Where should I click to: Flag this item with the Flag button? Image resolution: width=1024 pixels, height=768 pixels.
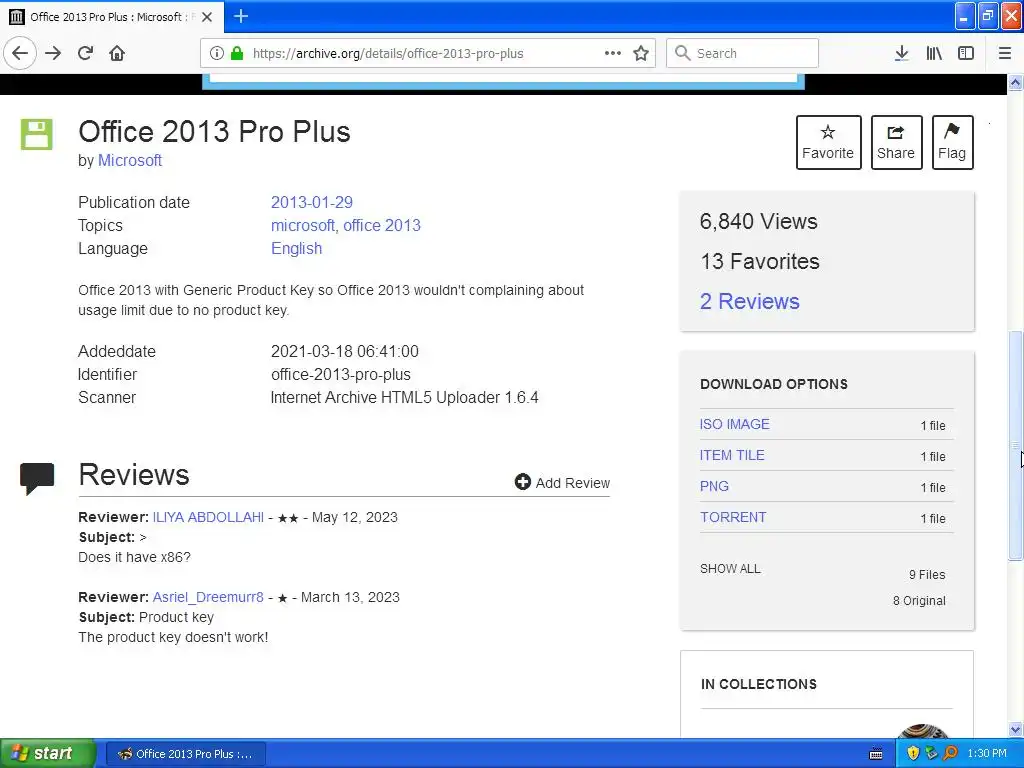click(x=952, y=142)
